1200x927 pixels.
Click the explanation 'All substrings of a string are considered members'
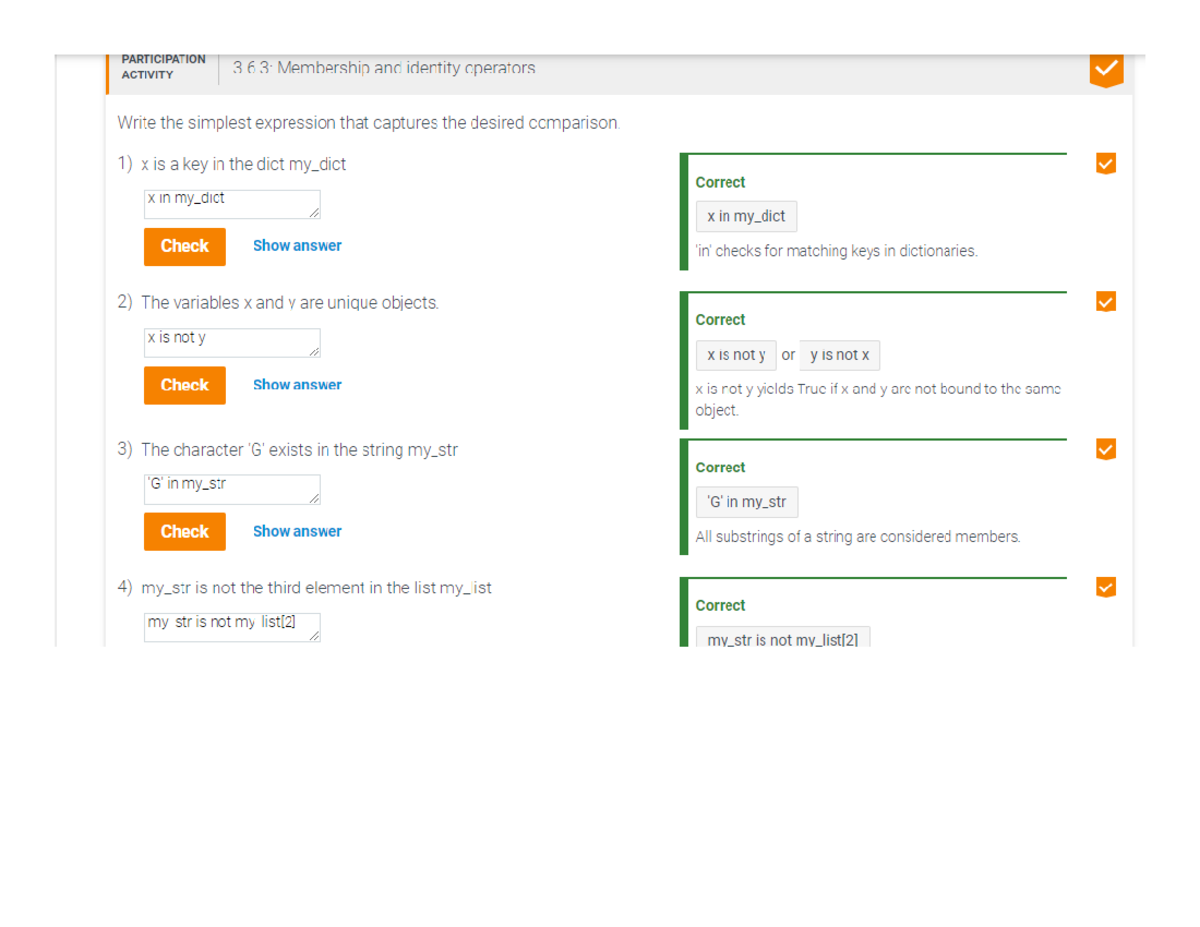[x=858, y=537]
